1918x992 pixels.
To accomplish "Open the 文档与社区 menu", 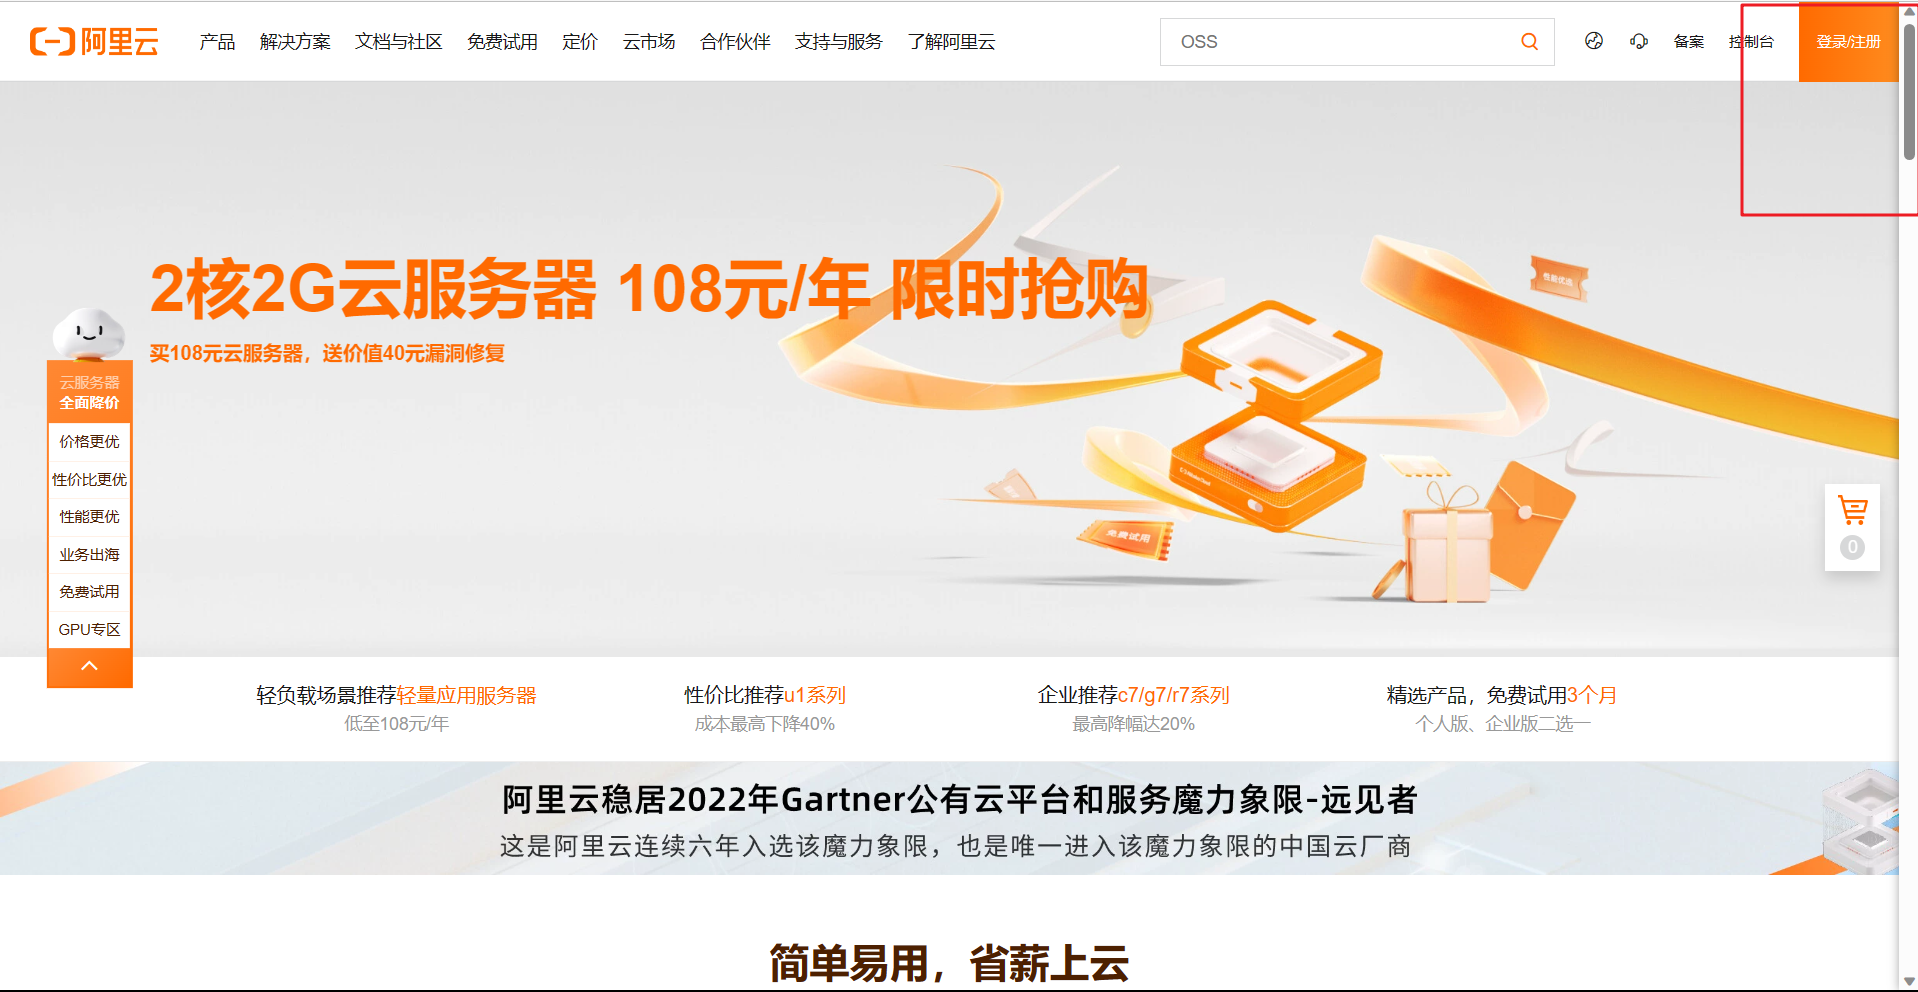I will pos(398,42).
